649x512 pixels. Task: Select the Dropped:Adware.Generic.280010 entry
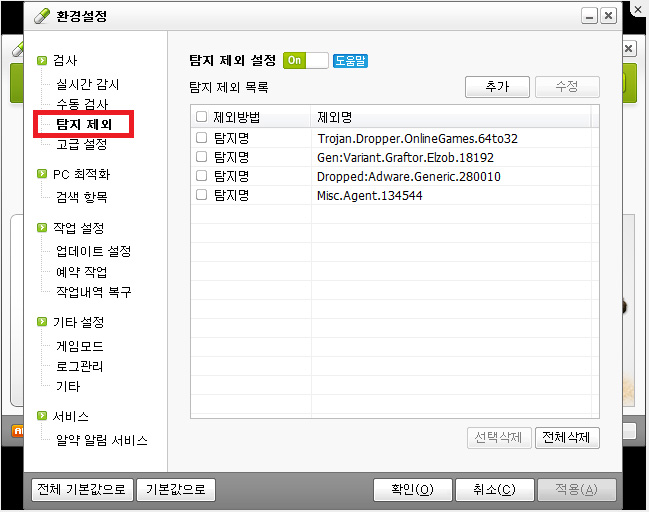409,176
